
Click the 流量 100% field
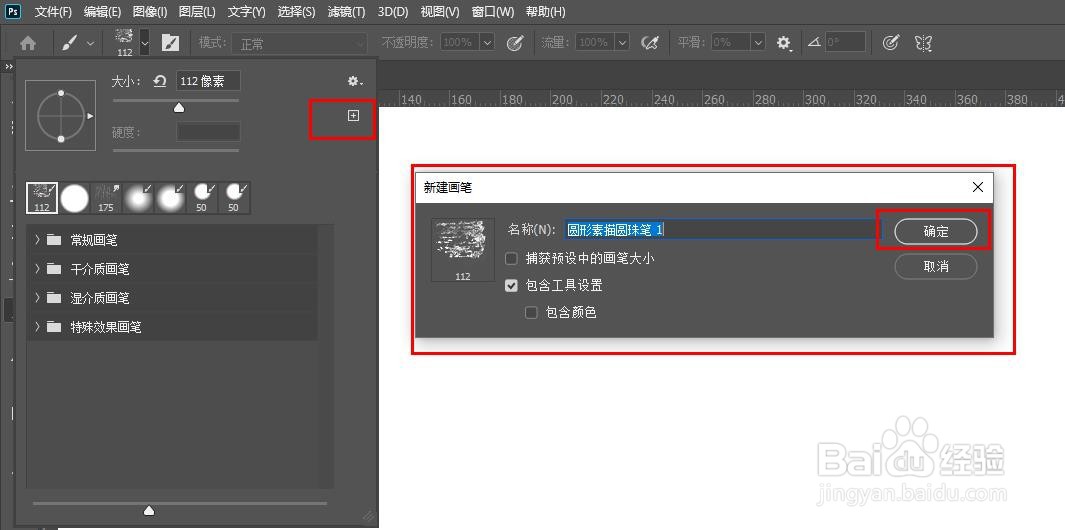pyautogui.click(x=594, y=42)
